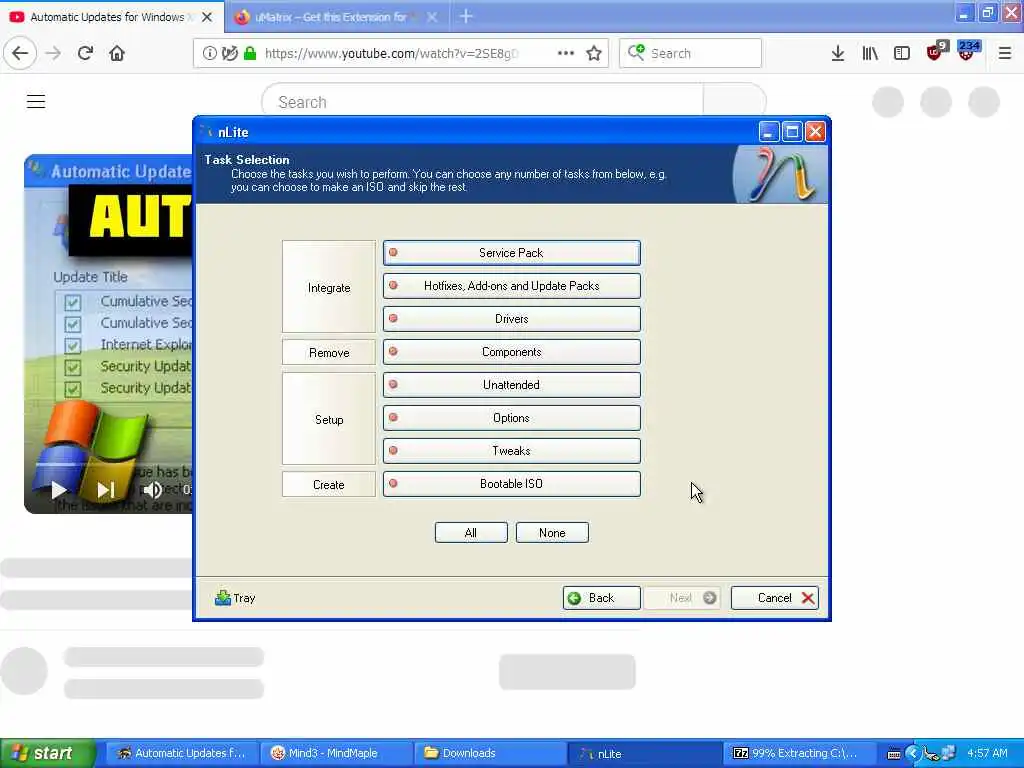
Task: Mute the video volume
Action: coord(152,489)
